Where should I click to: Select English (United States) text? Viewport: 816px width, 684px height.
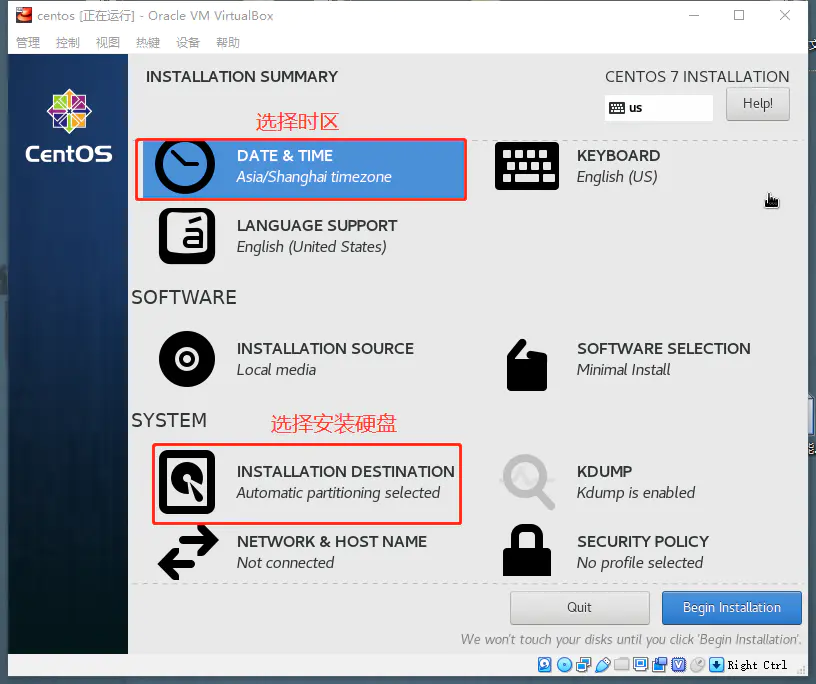[312, 247]
